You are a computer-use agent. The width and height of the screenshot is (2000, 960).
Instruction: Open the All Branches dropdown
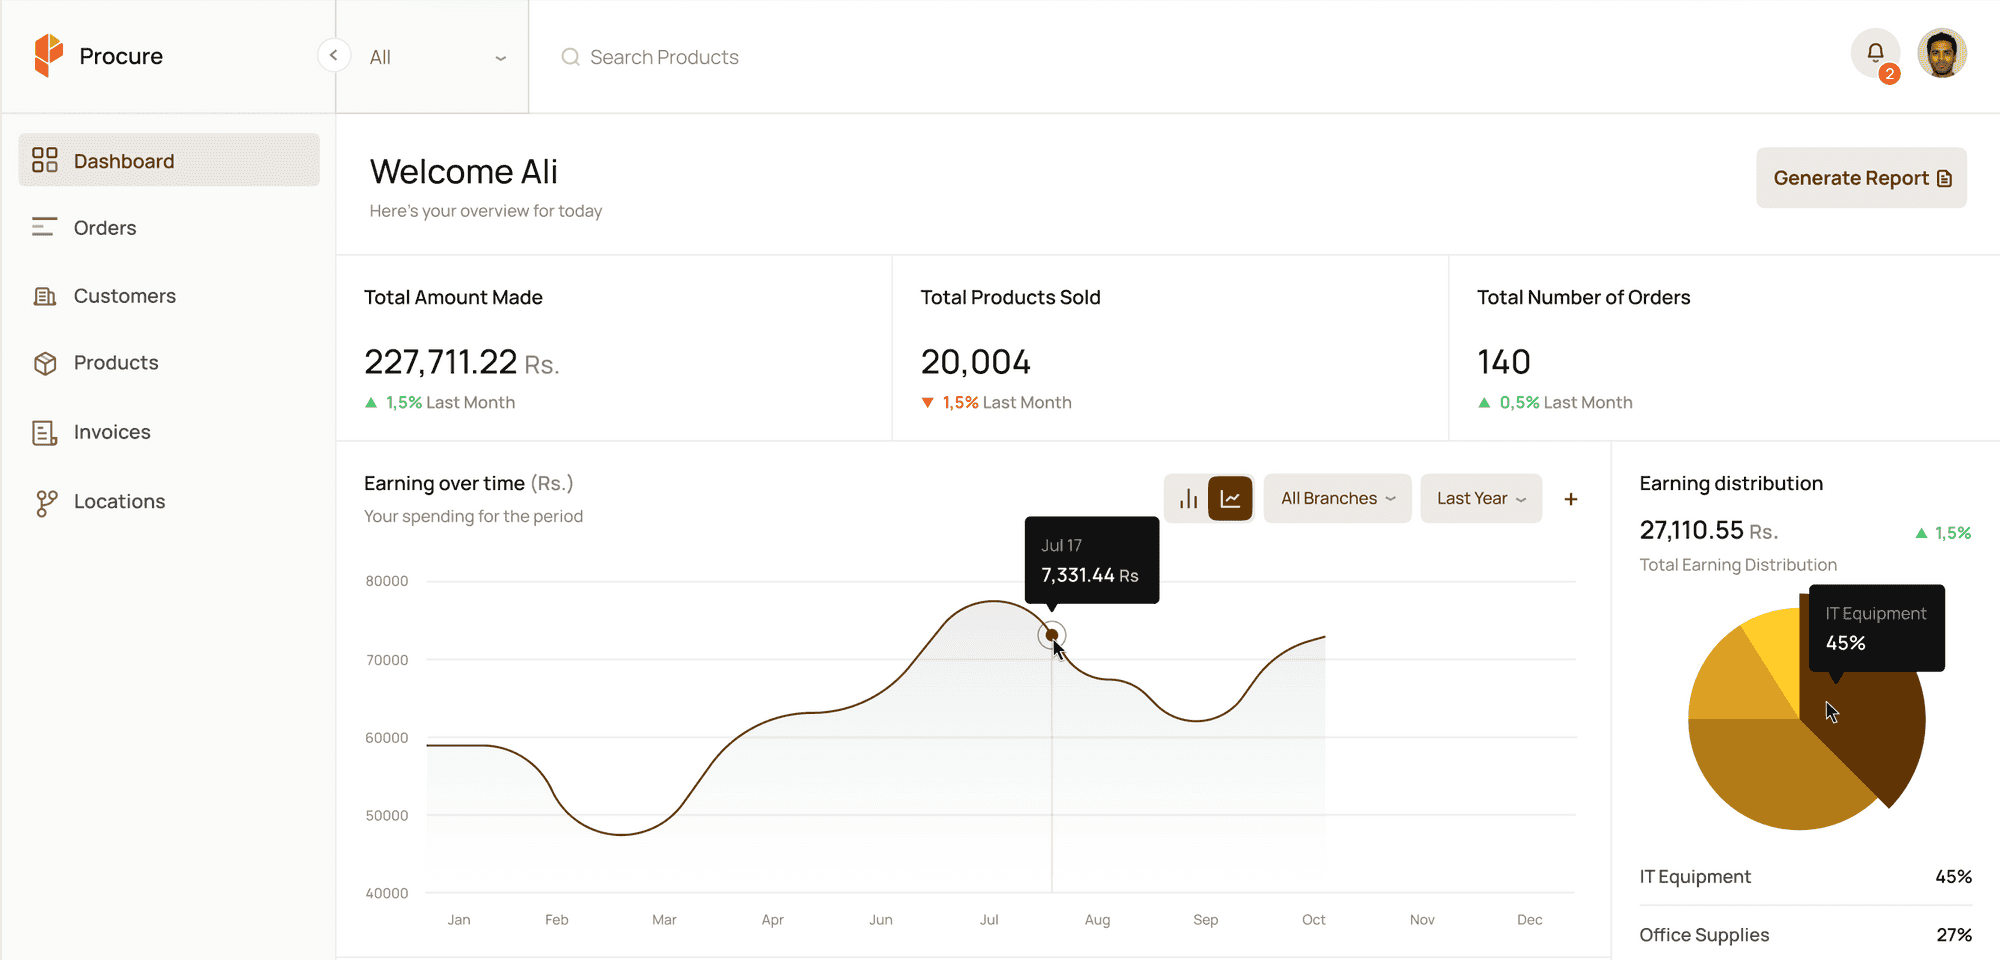point(1337,498)
